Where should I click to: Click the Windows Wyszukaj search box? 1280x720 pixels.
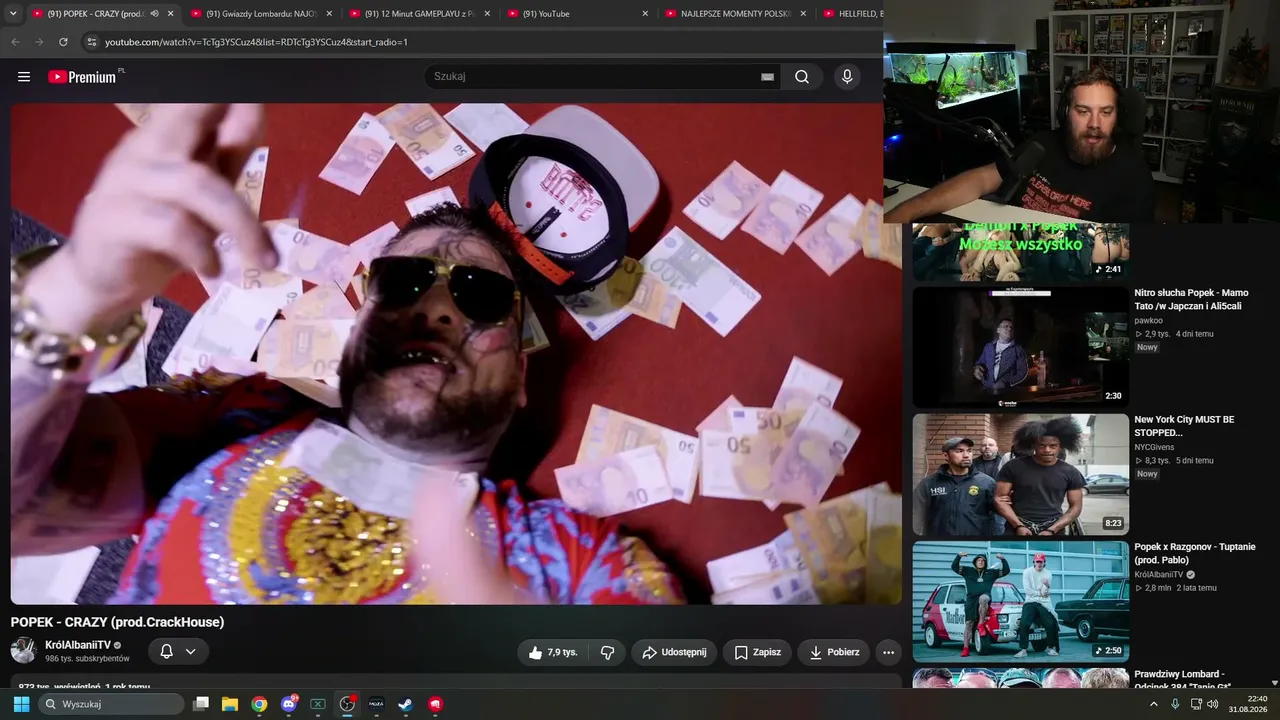[111, 704]
